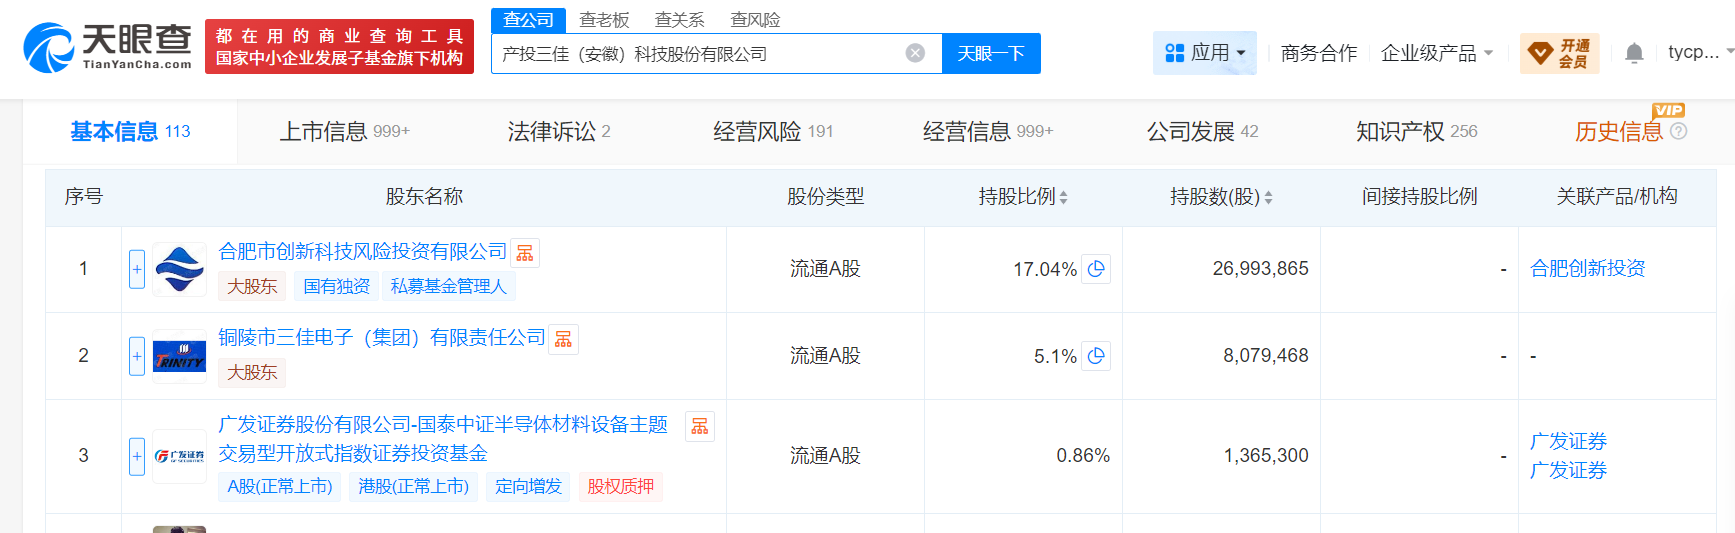Open equity structure icon for 铜陵市三佳电子
The height and width of the screenshot is (533, 1735).
(x=564, y=340)
